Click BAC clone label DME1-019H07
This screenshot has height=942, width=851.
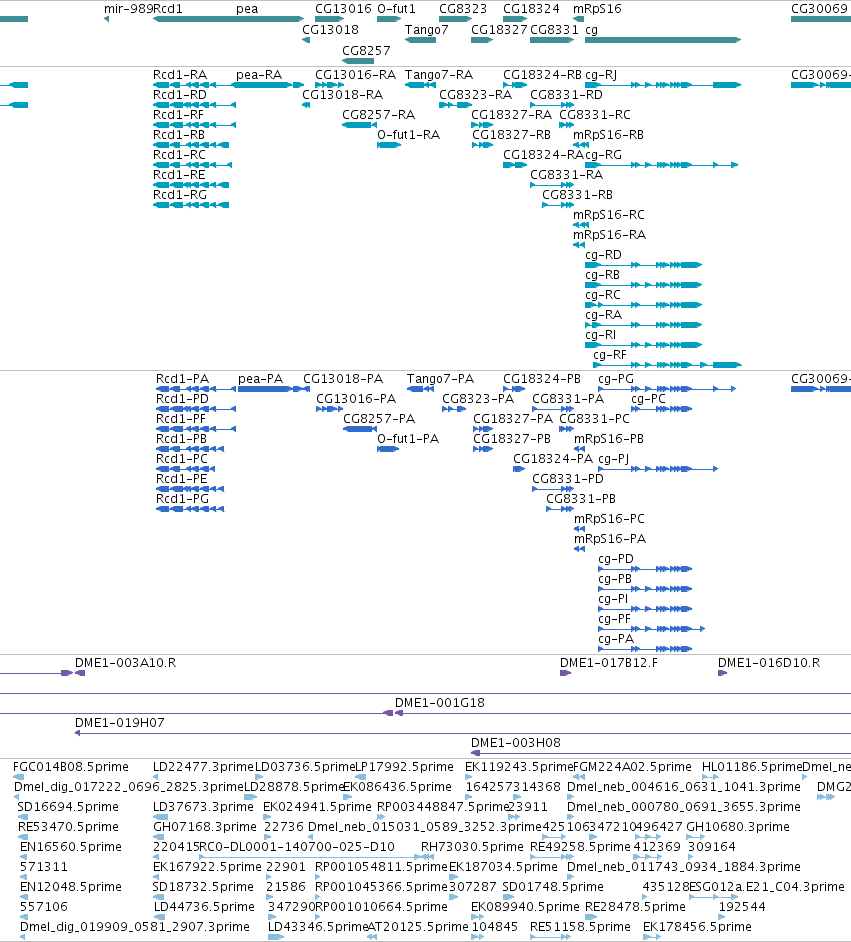click(x=120, y=723)
